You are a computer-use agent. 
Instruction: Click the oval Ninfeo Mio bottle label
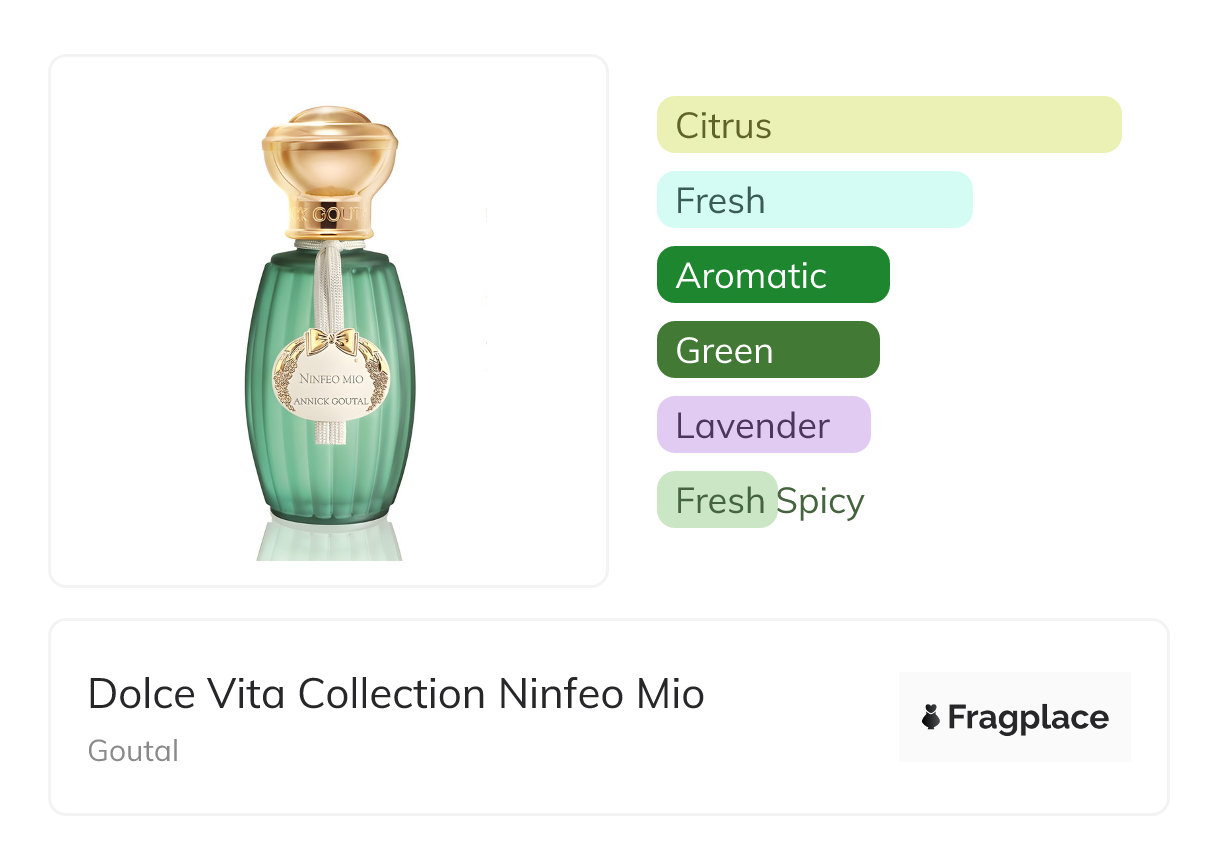330,383
